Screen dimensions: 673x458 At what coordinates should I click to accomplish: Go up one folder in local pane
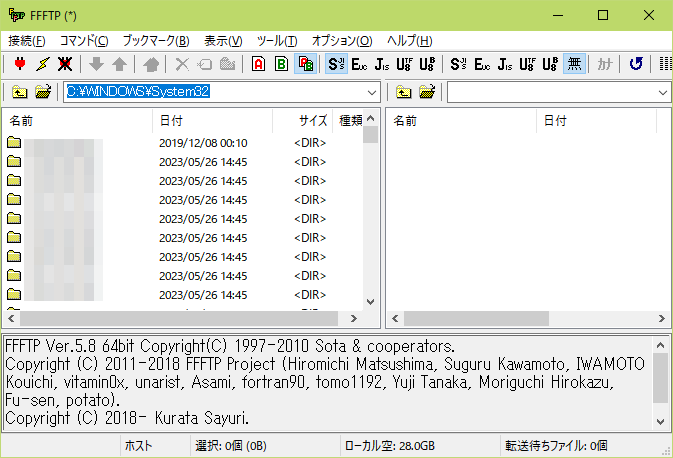(x=20, y=92)
